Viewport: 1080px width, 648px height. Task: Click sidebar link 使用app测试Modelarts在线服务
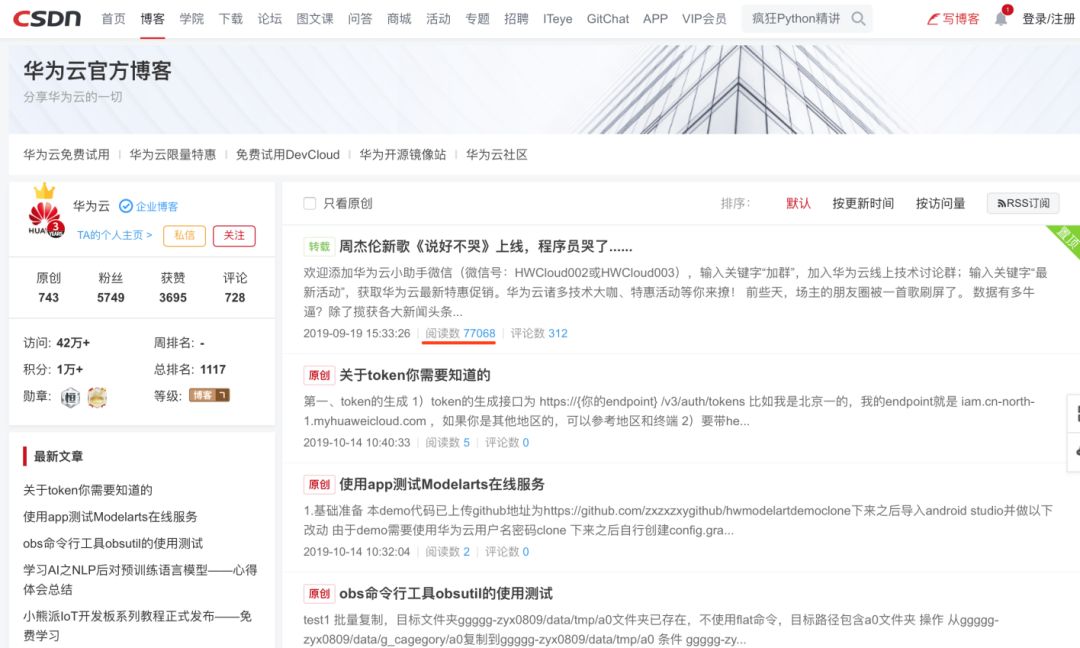(x=110, y=516)
